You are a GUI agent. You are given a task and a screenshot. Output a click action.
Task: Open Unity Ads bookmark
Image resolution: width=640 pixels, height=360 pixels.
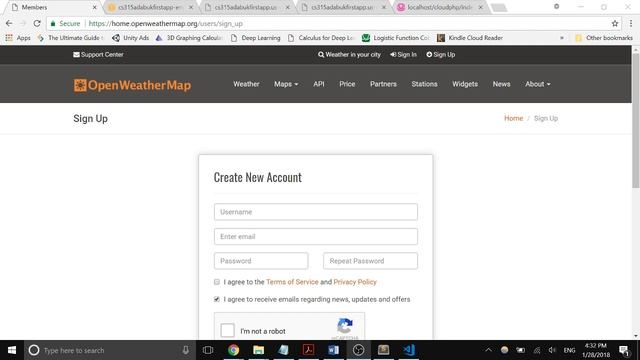(x=131, y=38)
